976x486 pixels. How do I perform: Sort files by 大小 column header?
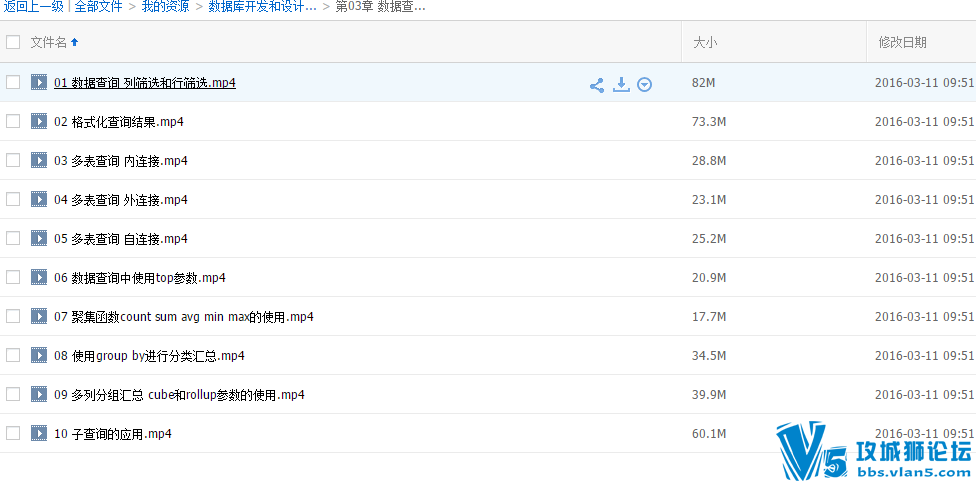(x=706, y=42)
